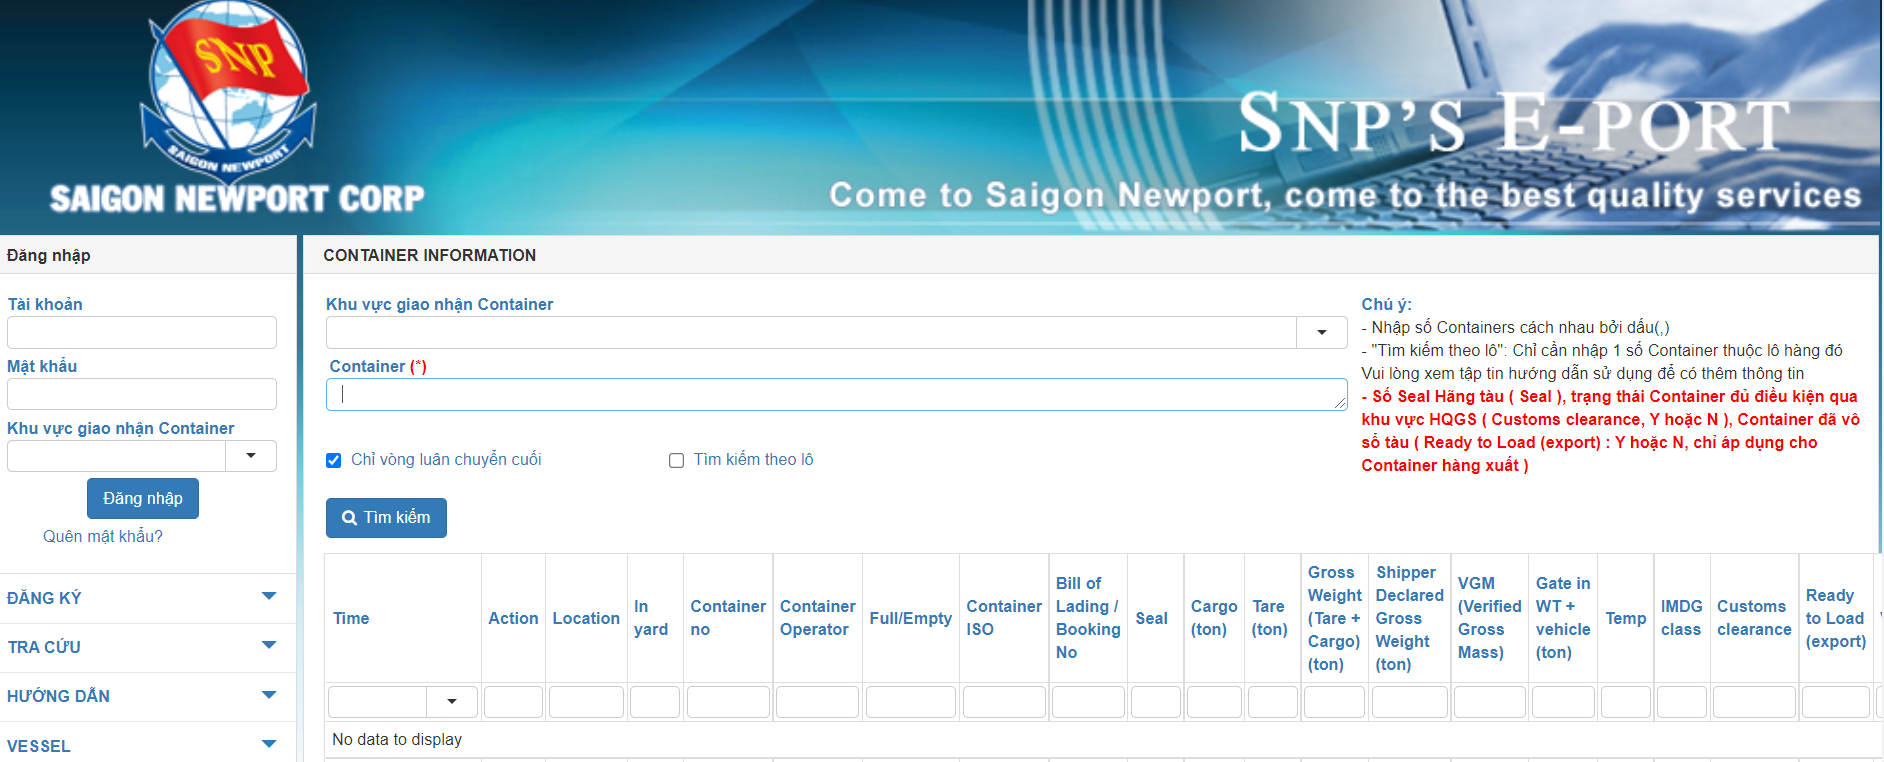1884x762 pixels.
Task: Sort by the Container no column header
Action: point(728,618)
